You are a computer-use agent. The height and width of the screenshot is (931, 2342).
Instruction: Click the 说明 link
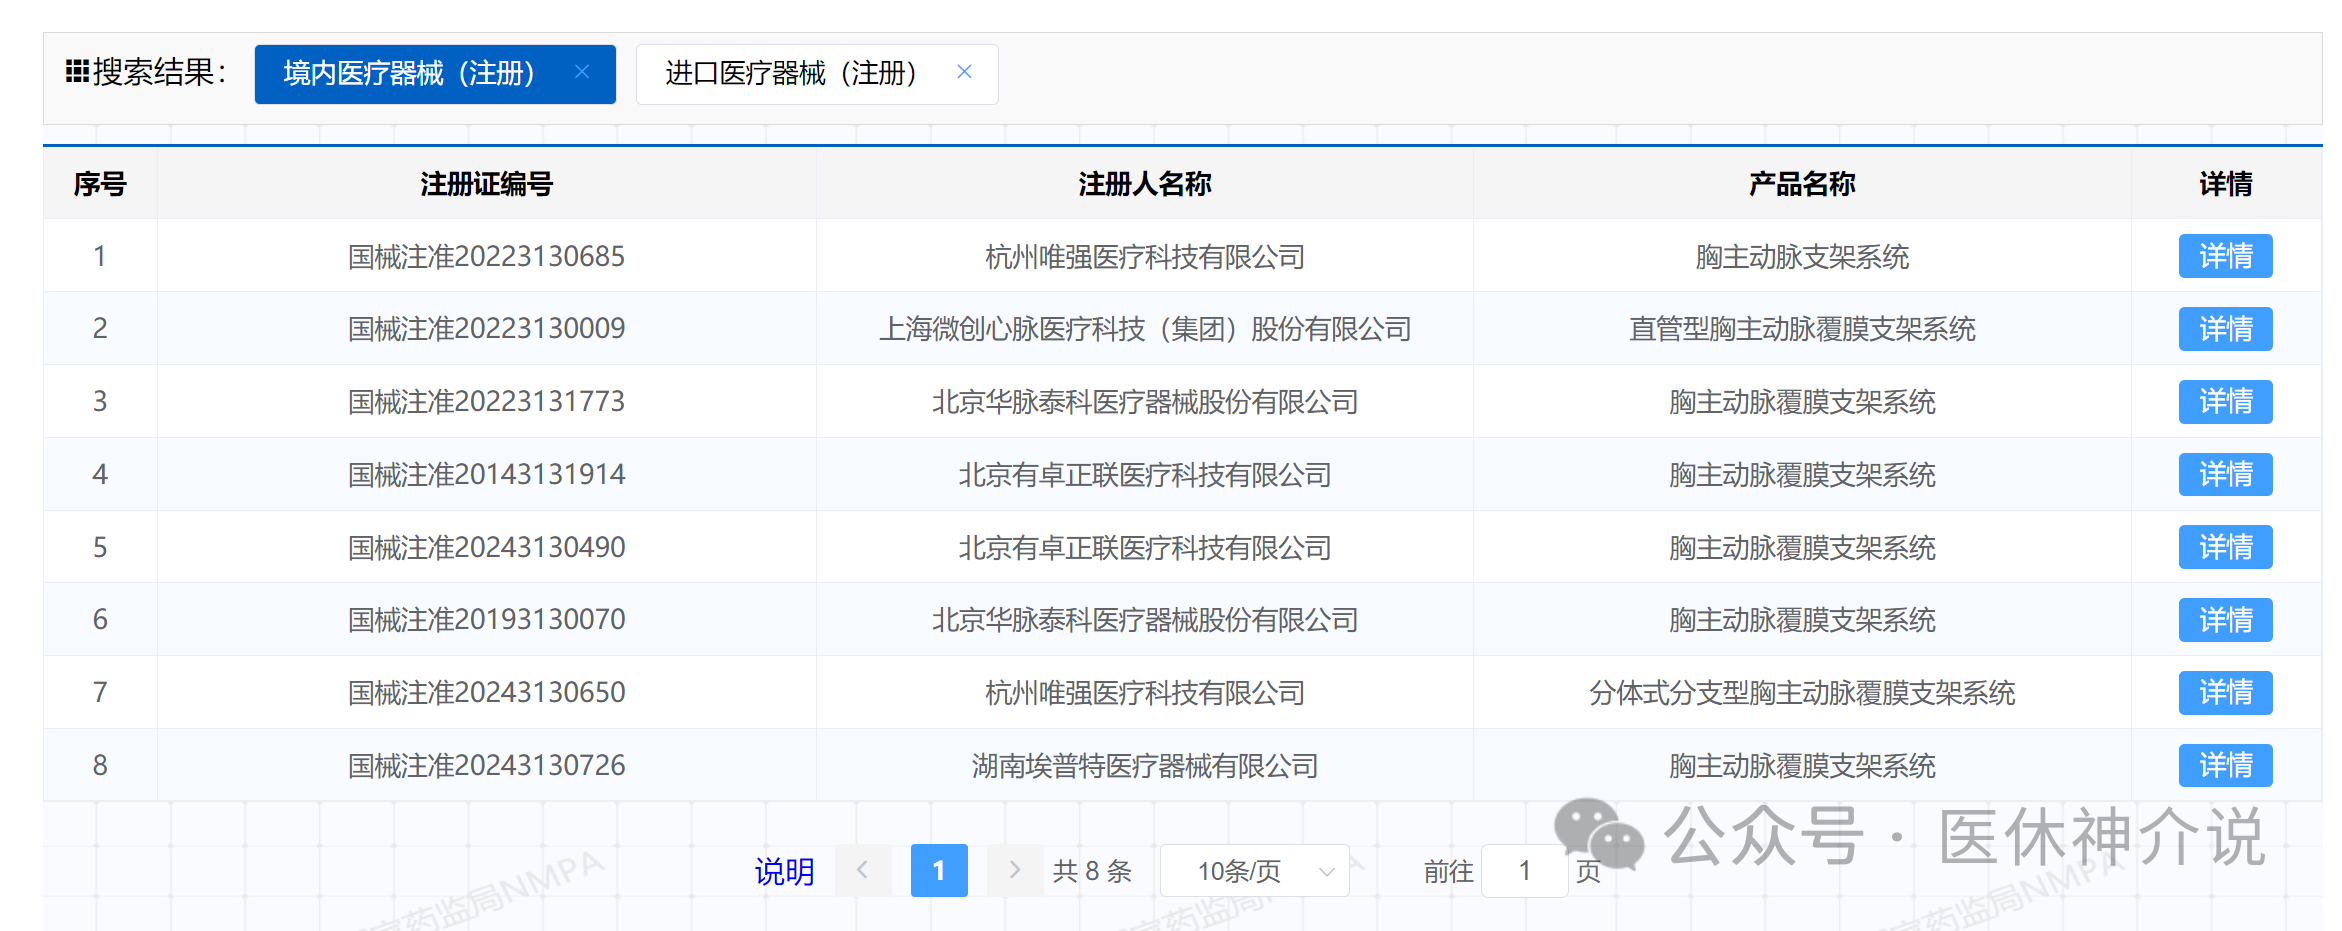click(785, 871)
